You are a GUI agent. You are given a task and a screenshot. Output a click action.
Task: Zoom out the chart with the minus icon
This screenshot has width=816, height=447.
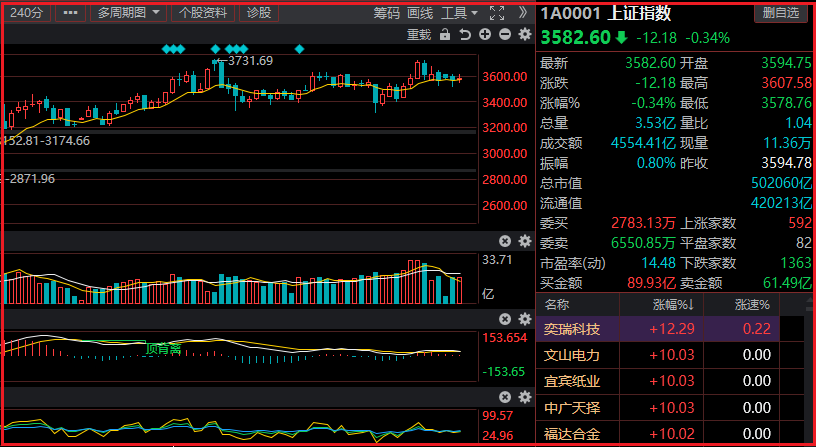click(505, 35)
